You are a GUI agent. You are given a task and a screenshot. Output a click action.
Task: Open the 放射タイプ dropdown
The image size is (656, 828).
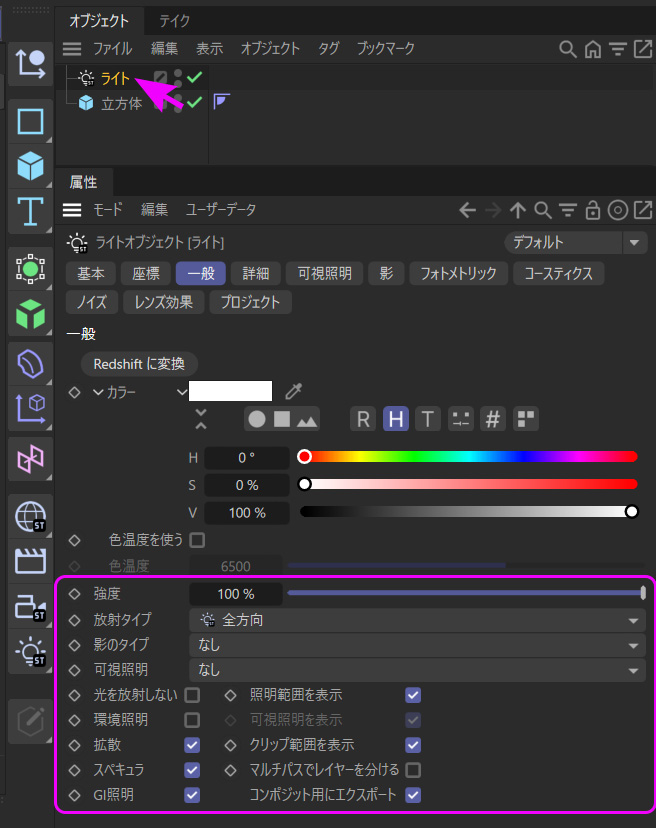pos(417,620)
